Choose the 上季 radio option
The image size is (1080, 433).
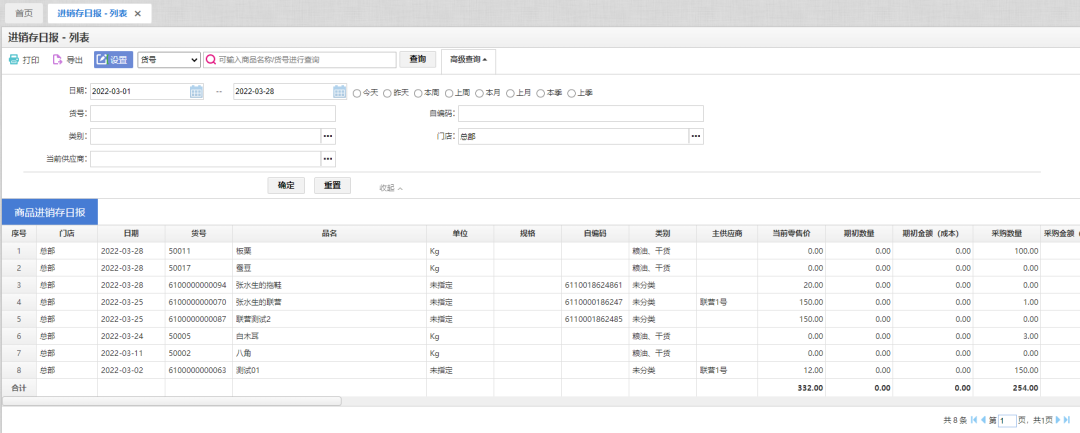coord(572,93)
